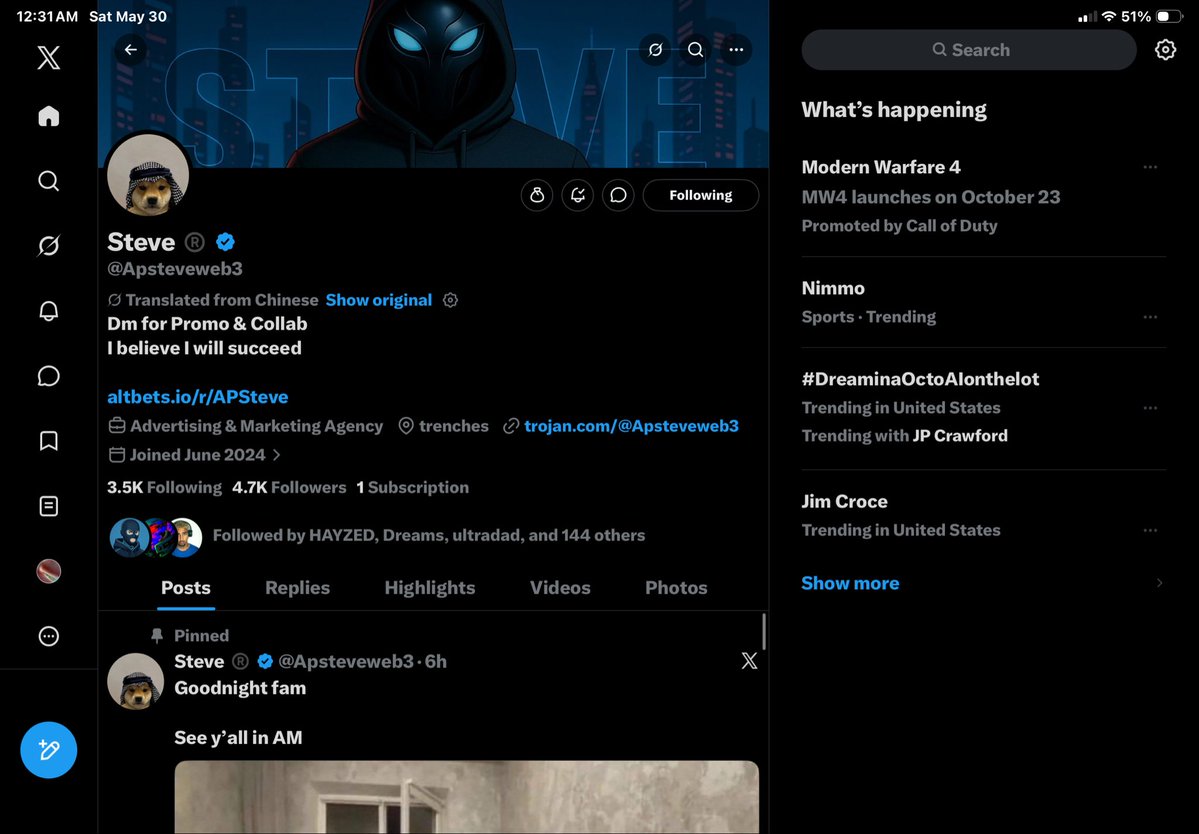Image resolution: width=1199 pixels, height=834 pixels.
Task: Open More options circle in sidebar
Action: click(x=48, y=636)
